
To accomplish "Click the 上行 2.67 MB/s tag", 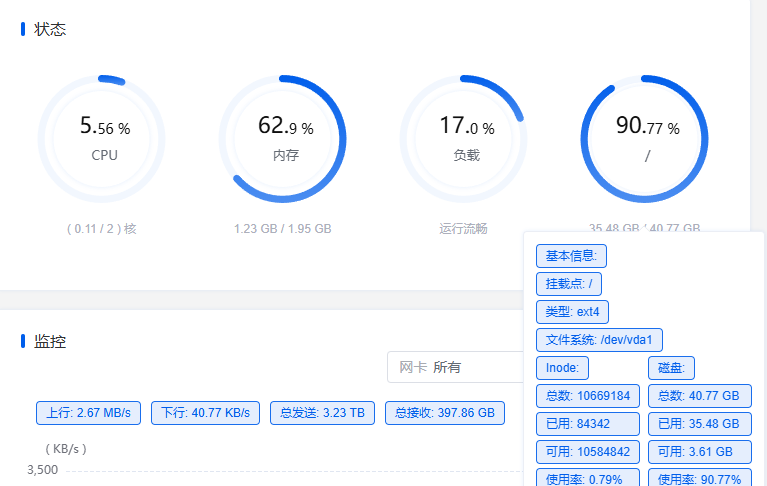I will (x=89, y=413).
